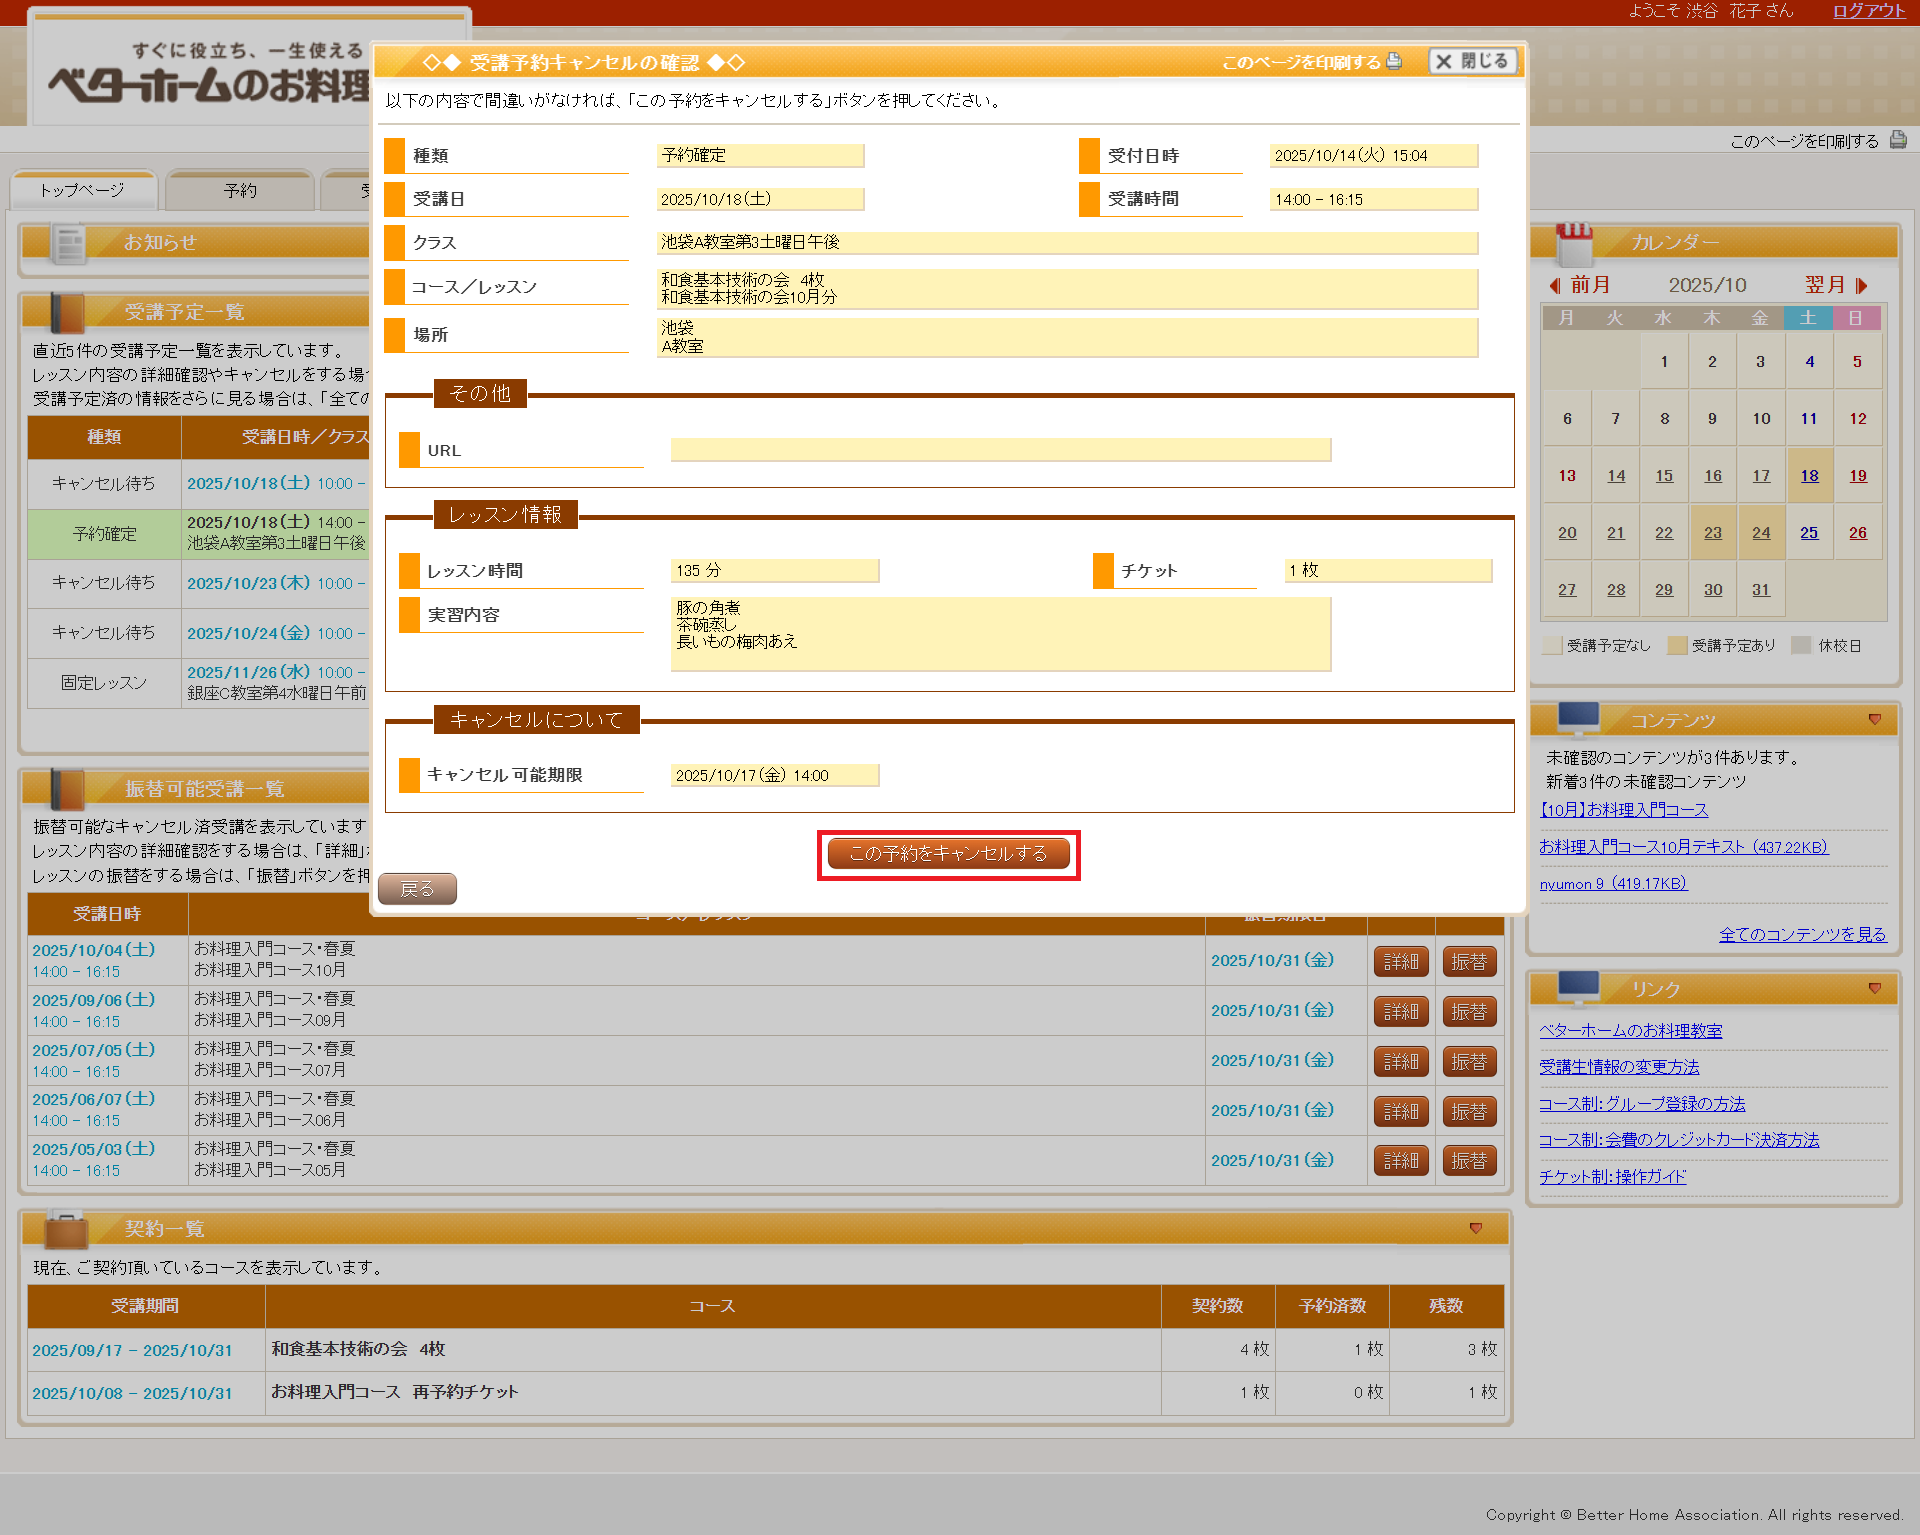Image resolution: width=1920 pixels, height=1535 pixels.
Task: Click the briefcase icon beside 契約一覧
Action: tap(66, 1229)
